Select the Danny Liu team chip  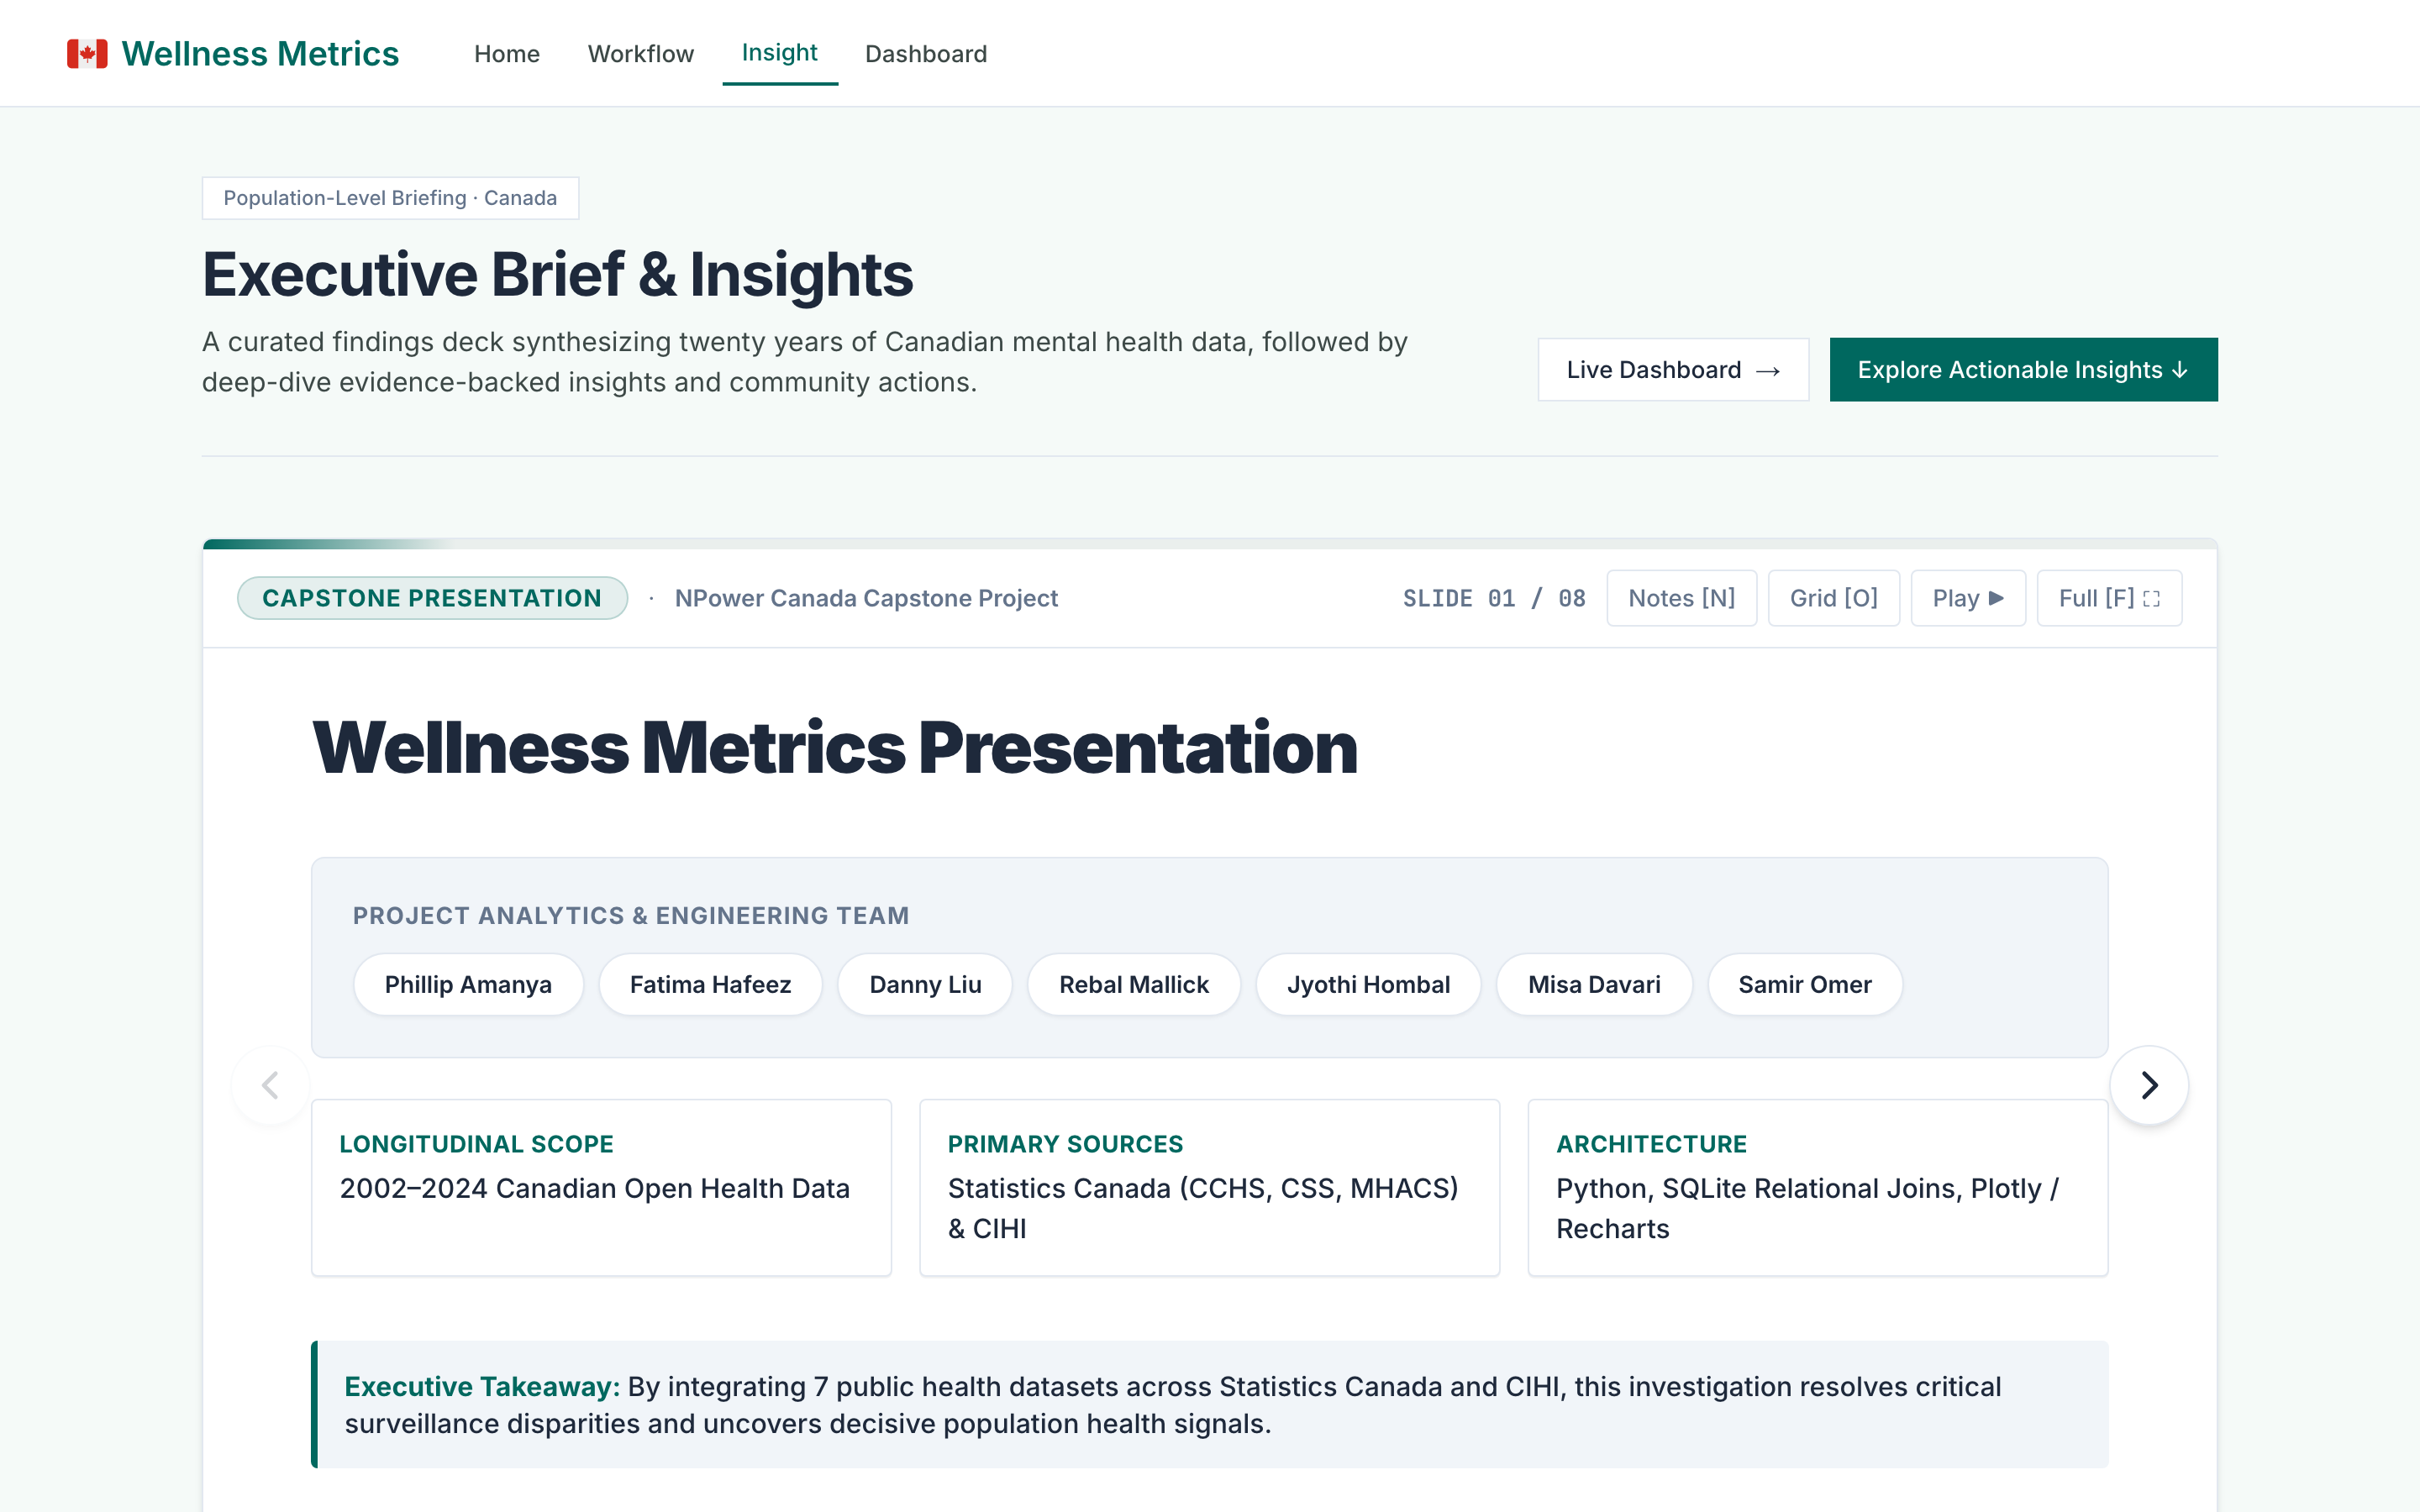tap(925, 985)
